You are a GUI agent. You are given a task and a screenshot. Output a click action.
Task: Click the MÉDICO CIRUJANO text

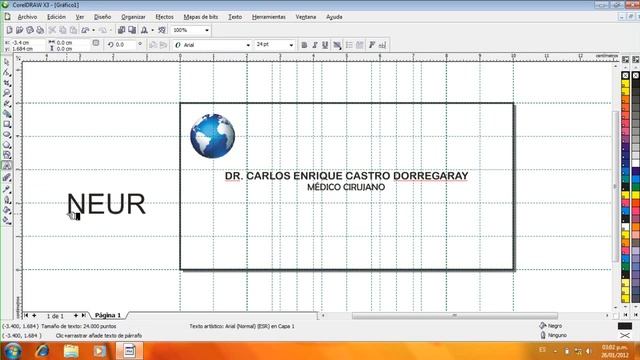346,187
